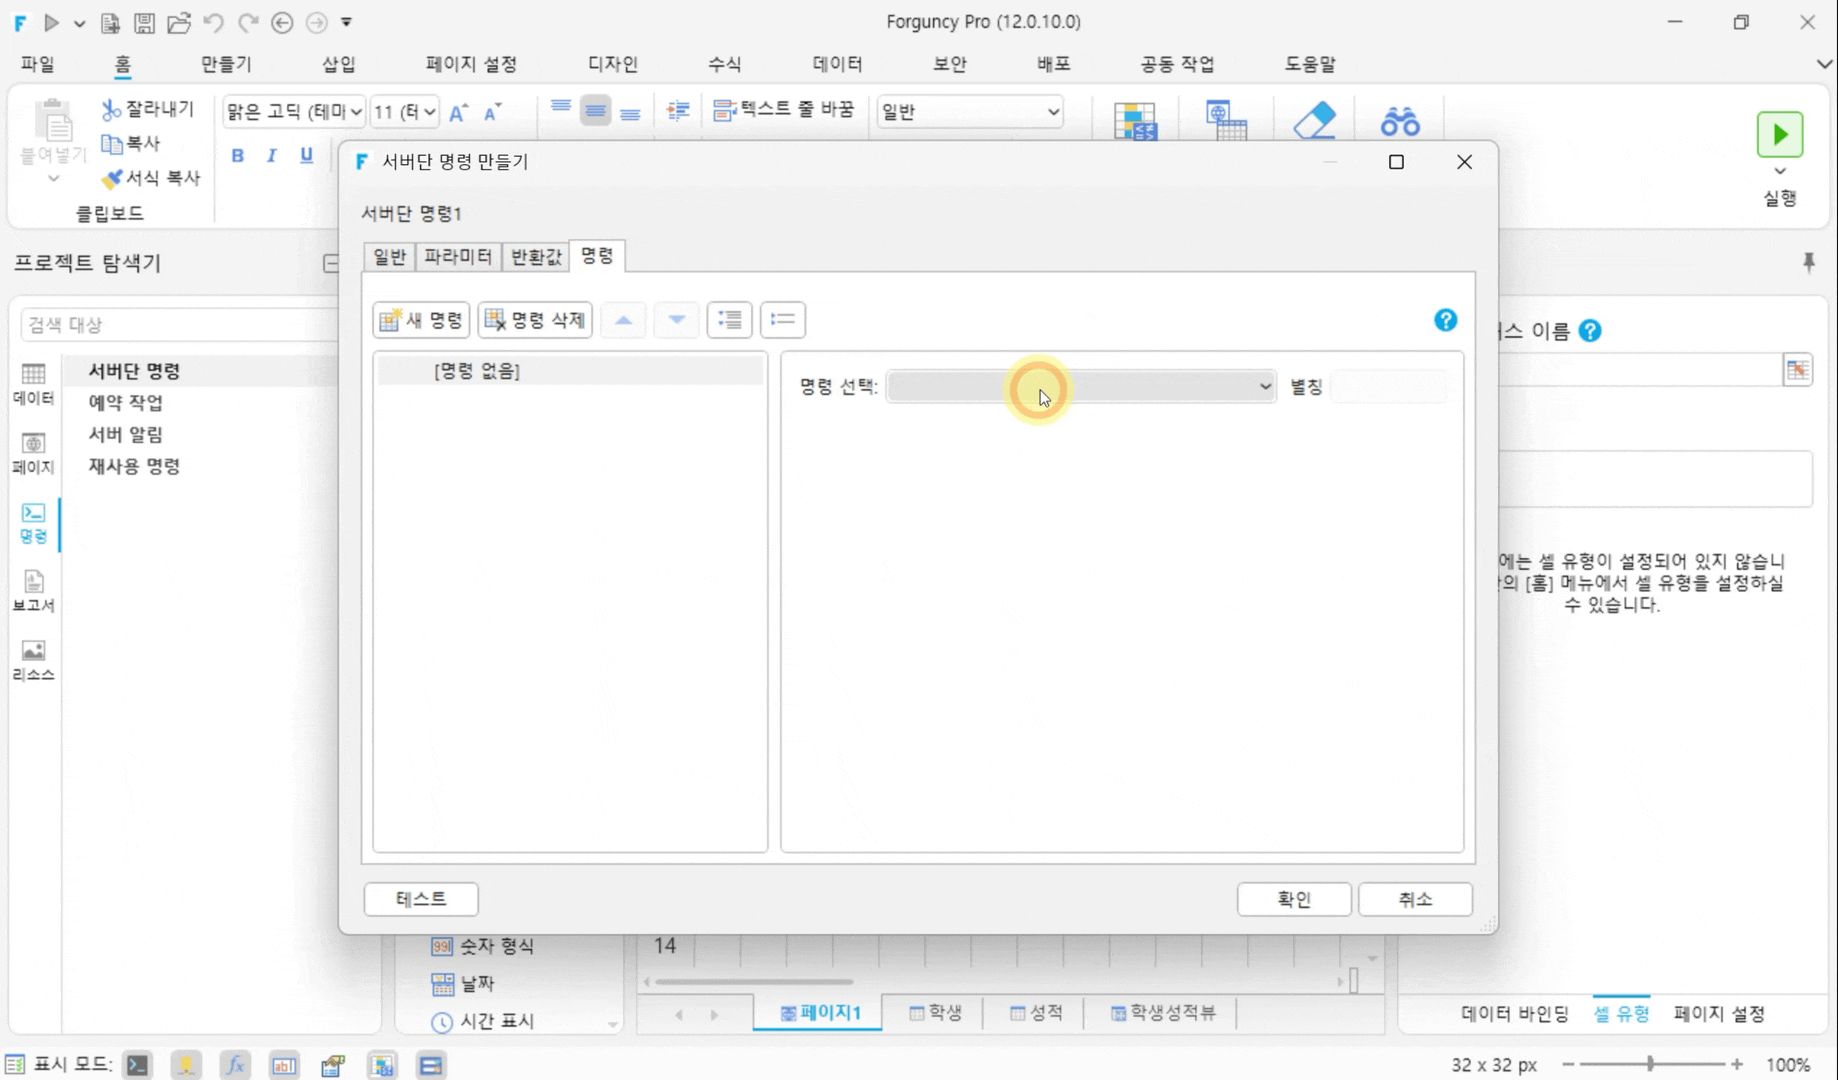Move the command up with the up arrow
Viewport: 1838px width, 1080px height.
pyautogui.click(x=623, y=320)
